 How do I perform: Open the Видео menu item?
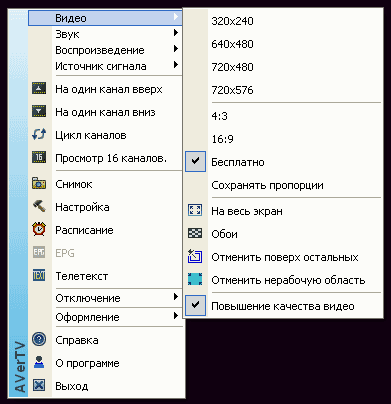coord(105,18)
